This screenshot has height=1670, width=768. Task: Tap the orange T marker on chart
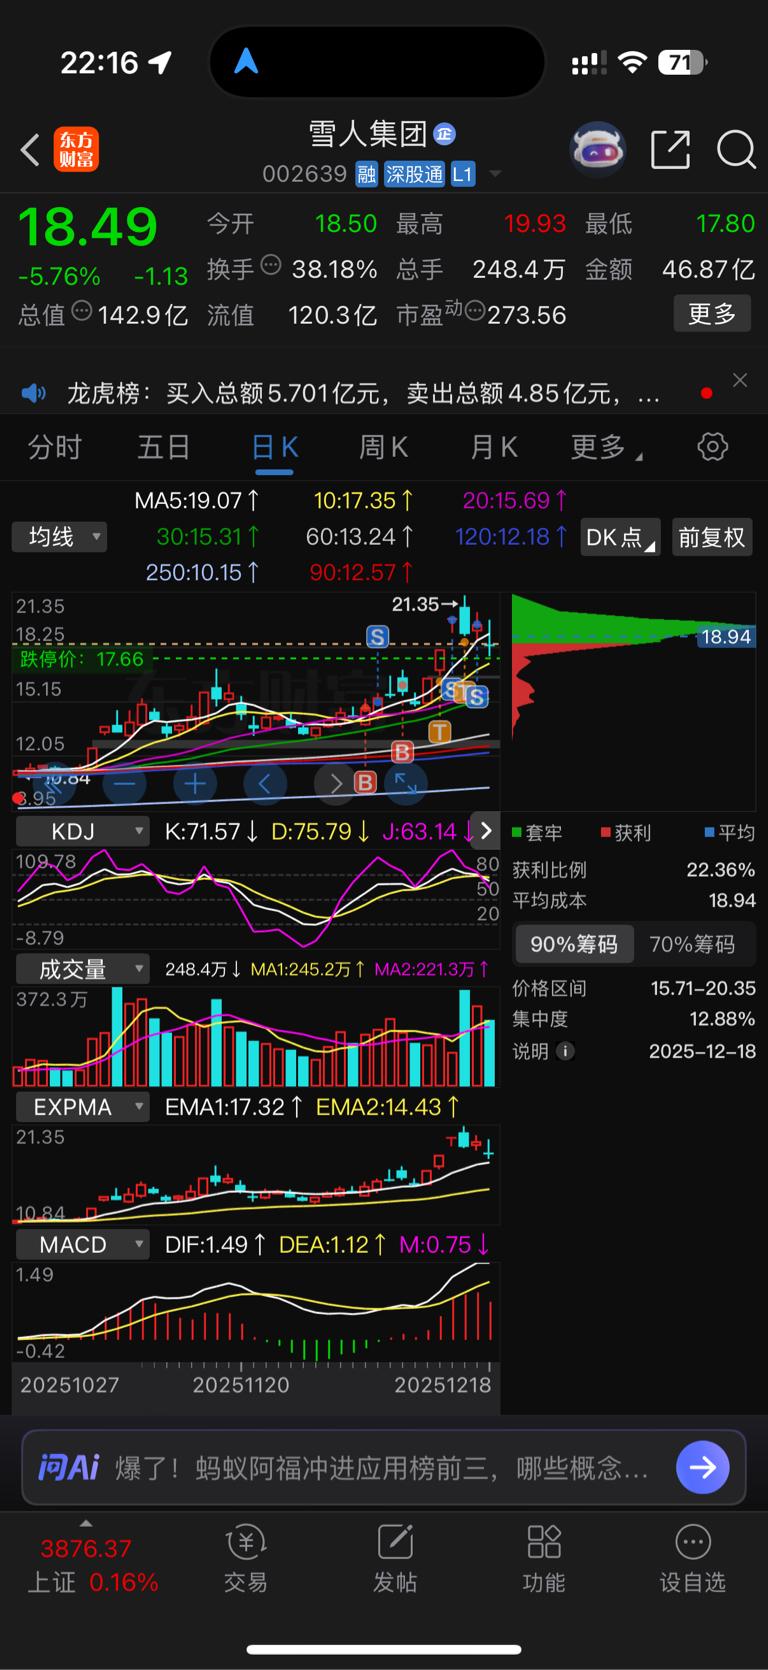coord(439,732)
